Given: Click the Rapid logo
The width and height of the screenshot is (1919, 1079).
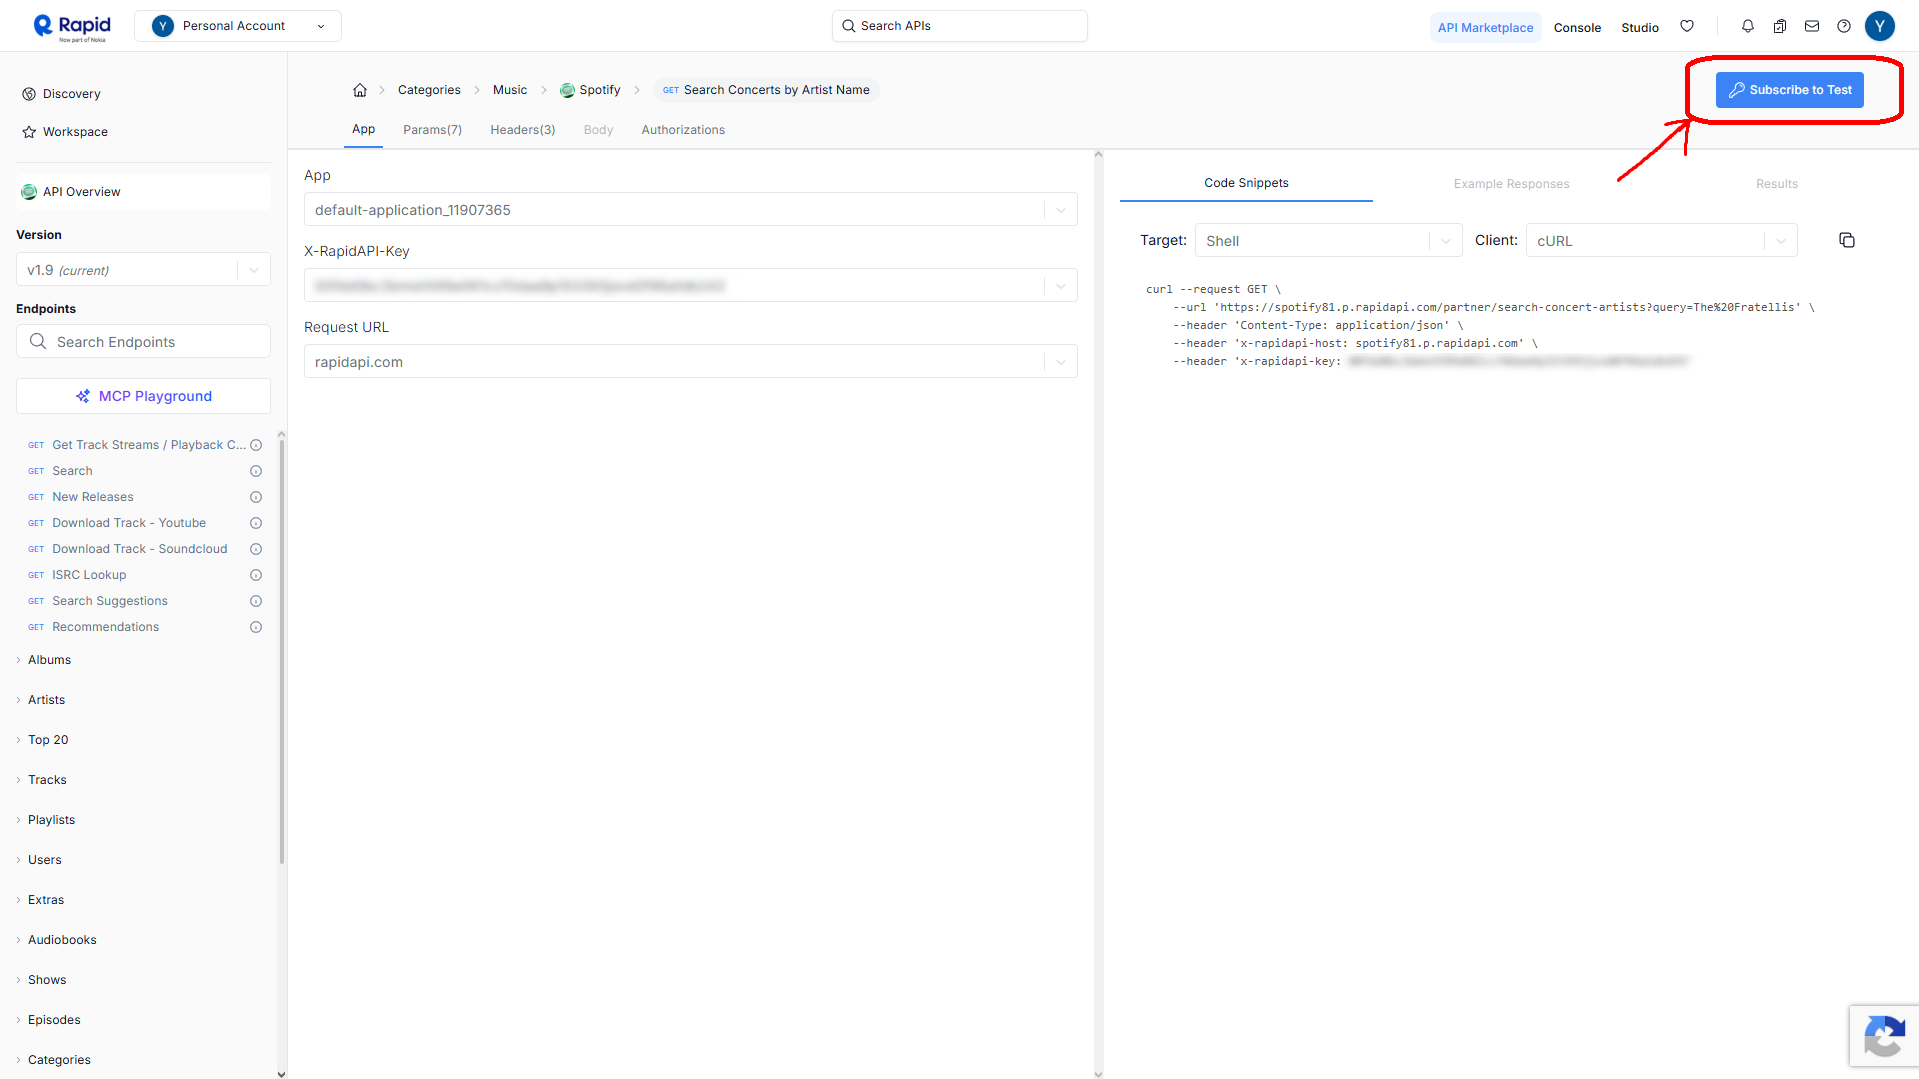Looking at the screenshot, I should coord(72,27).
